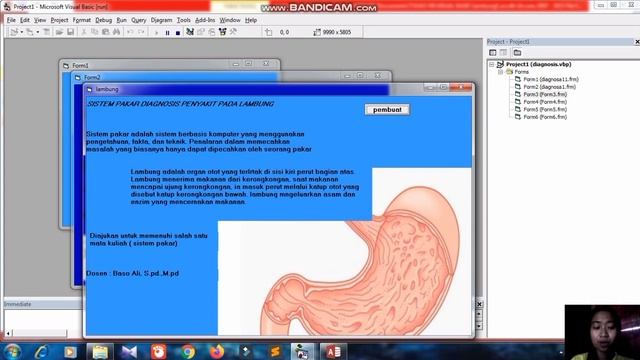Viewport: 640px width, 360px height.
Task: Collapse the Forms folder node
Action: [x=500, y=72]
